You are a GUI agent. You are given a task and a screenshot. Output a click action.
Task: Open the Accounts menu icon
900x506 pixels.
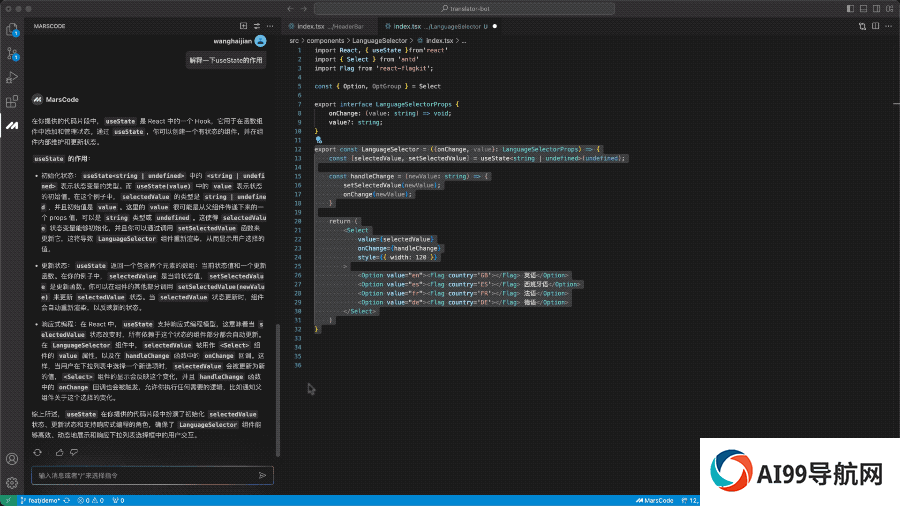[12, 459]
